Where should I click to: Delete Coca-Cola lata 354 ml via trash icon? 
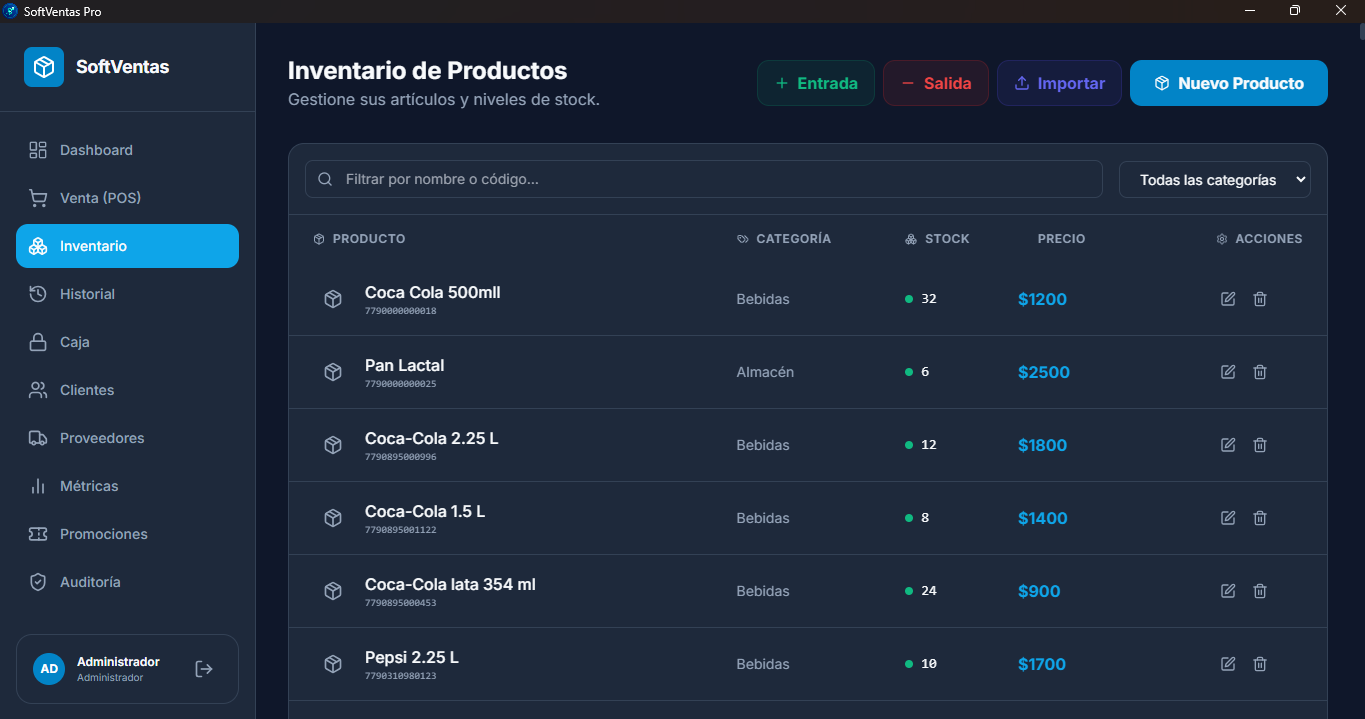pos(1259,590)
